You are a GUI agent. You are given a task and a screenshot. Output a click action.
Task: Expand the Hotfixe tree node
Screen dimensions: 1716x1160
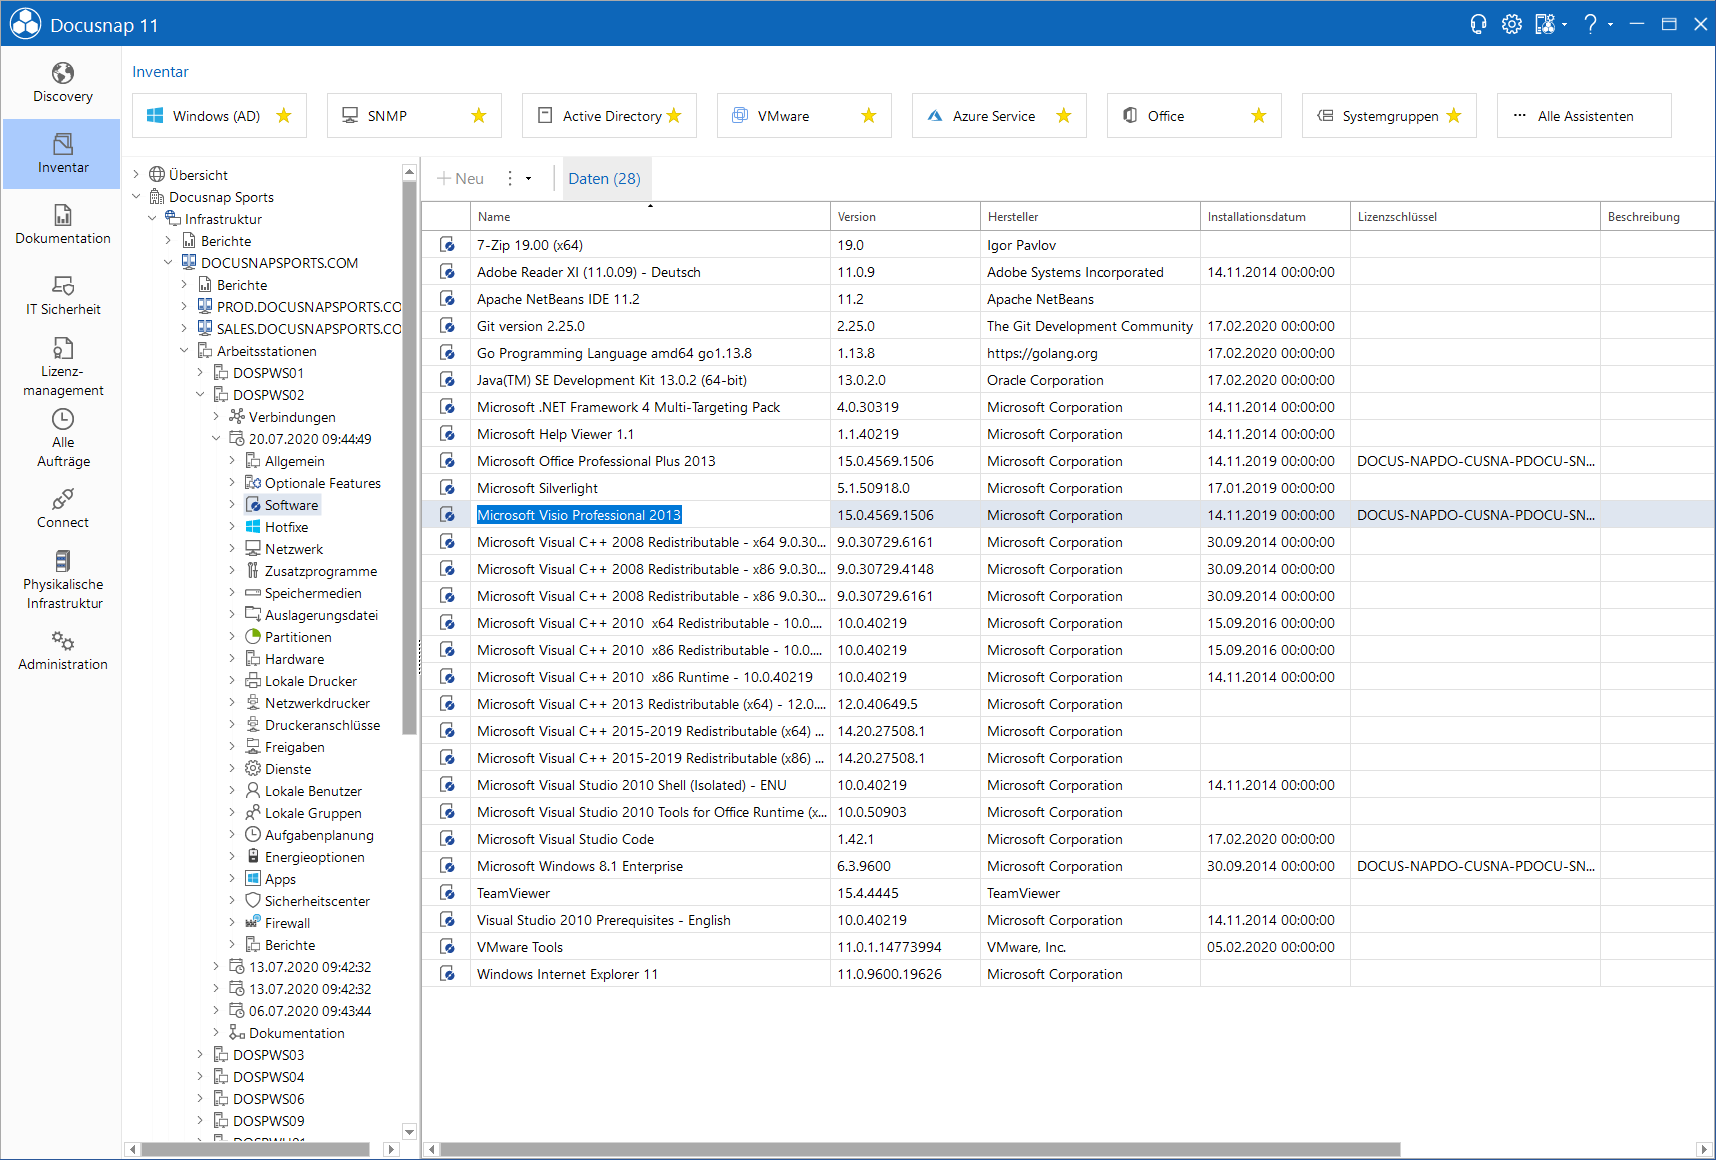coord(233,527)
